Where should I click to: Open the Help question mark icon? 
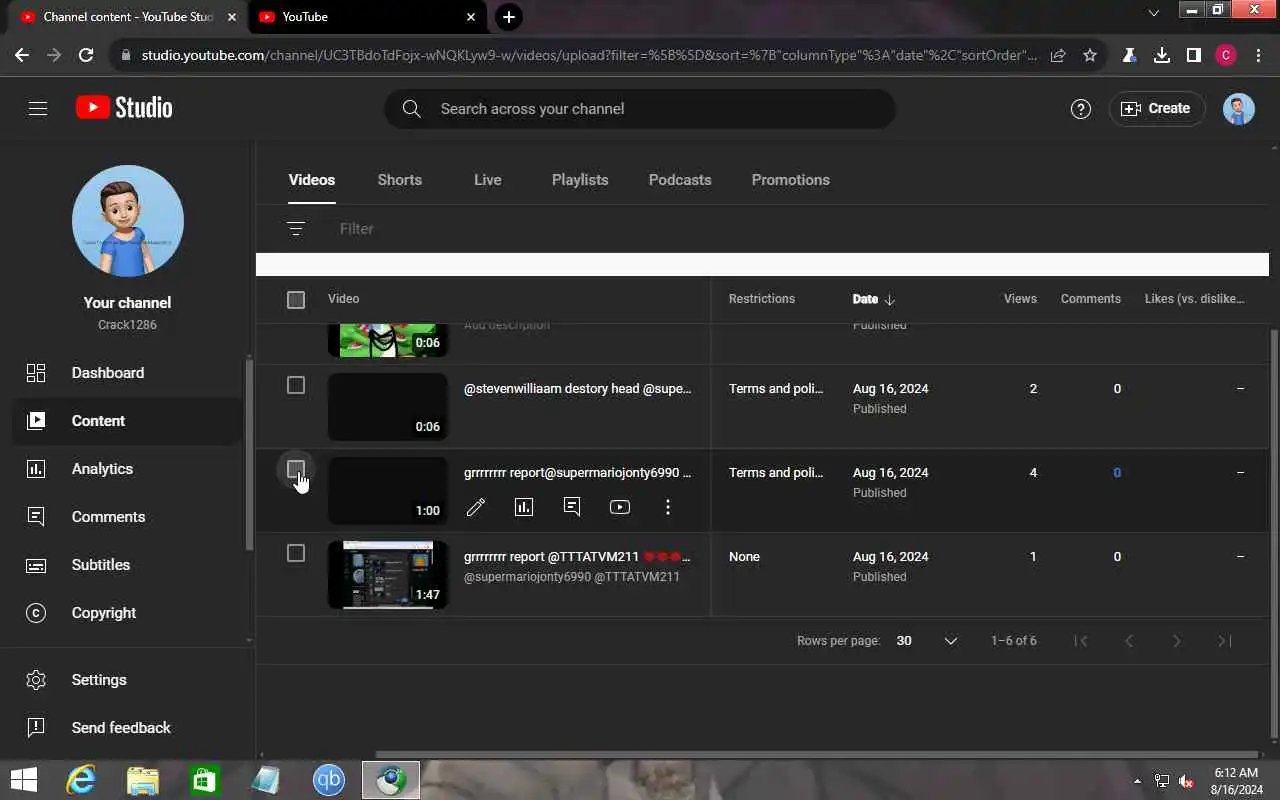1080,109
